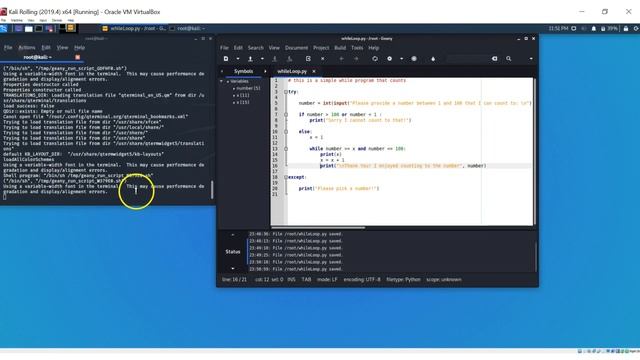This screenshot has width=640, height=360.
Task: Click the Run/Execute icon in Geany toolbar
Action: (414, 59)
